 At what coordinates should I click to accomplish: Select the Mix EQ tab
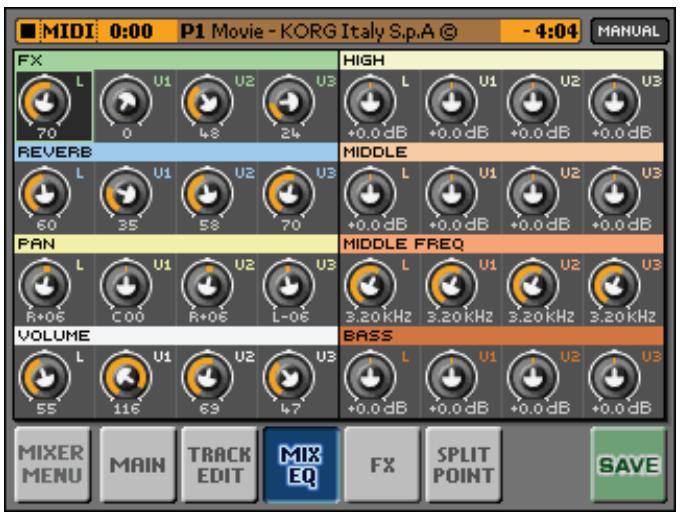301,464
